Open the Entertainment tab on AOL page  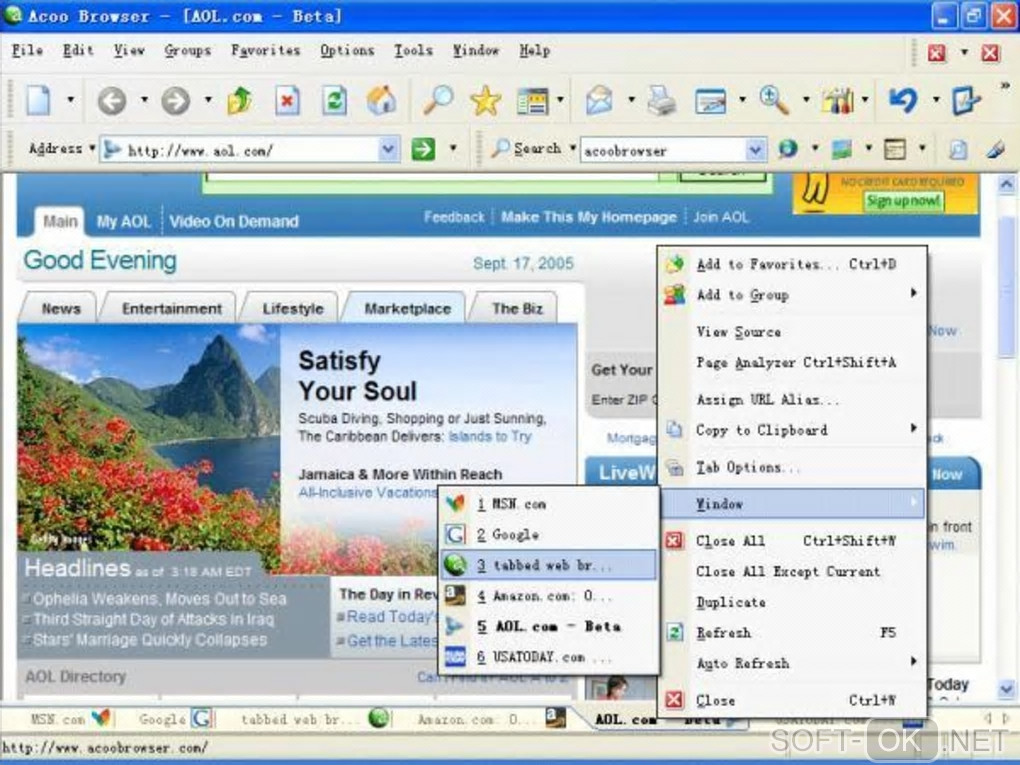(172, 308)
